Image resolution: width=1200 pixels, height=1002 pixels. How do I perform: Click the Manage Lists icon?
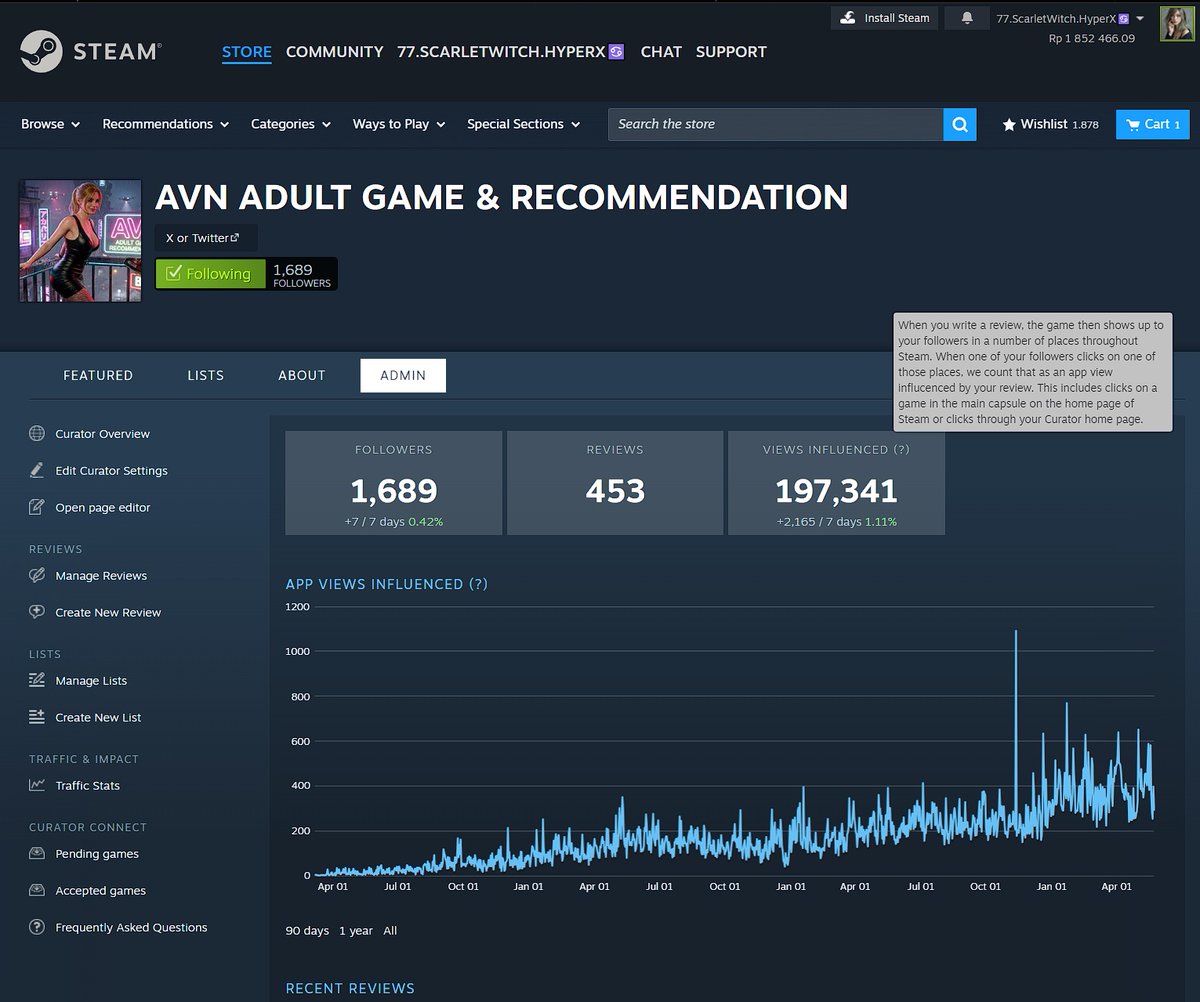click(x=37, y=680)
